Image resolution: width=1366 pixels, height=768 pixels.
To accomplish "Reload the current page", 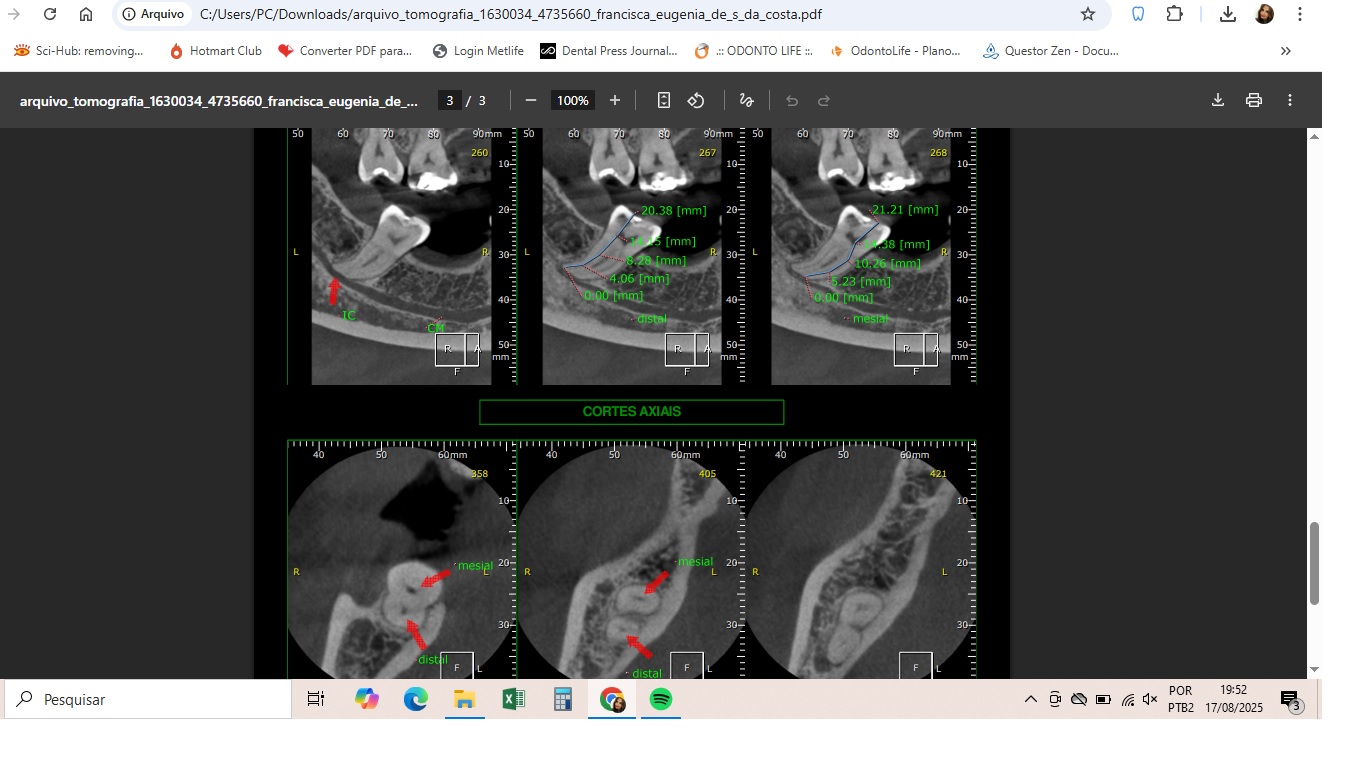I will pyautogui.click(x=50, y=14).
